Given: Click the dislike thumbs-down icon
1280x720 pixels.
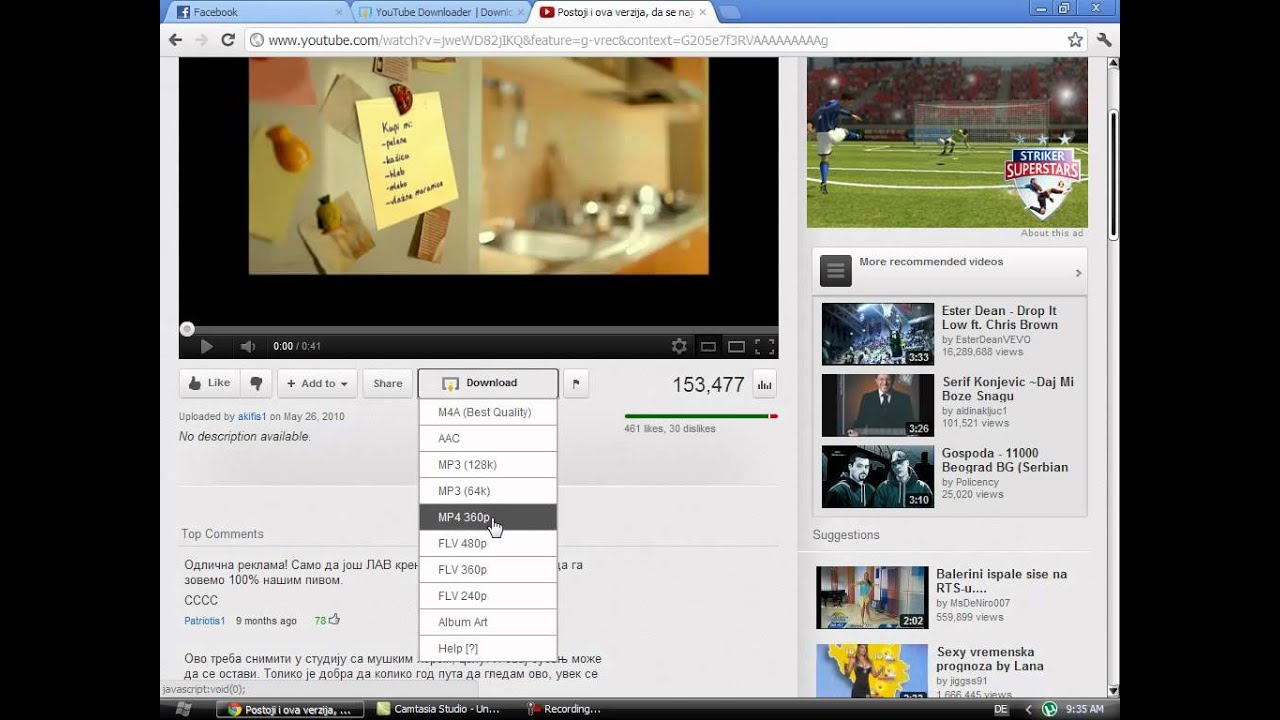Looking at the screenshot, I should point(256,383).
